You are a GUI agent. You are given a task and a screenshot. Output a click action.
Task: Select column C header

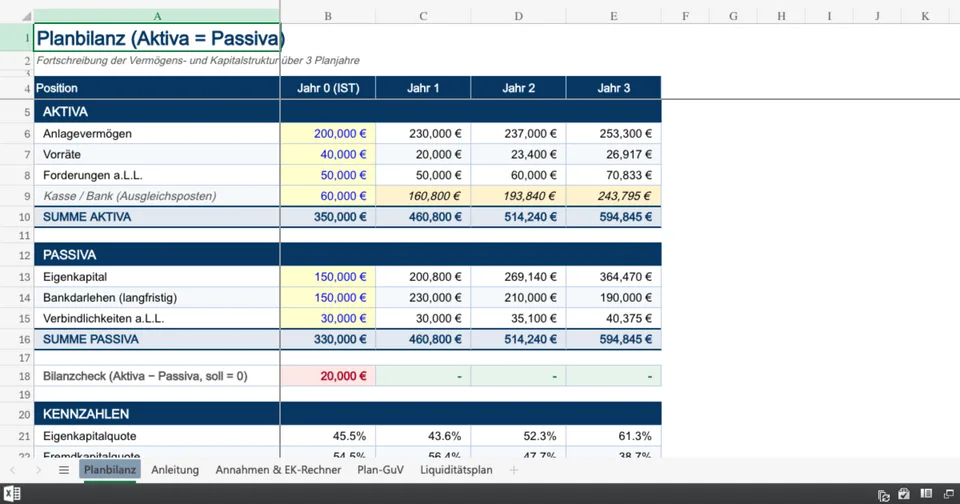pyautogui.click(x=423, y=17)
